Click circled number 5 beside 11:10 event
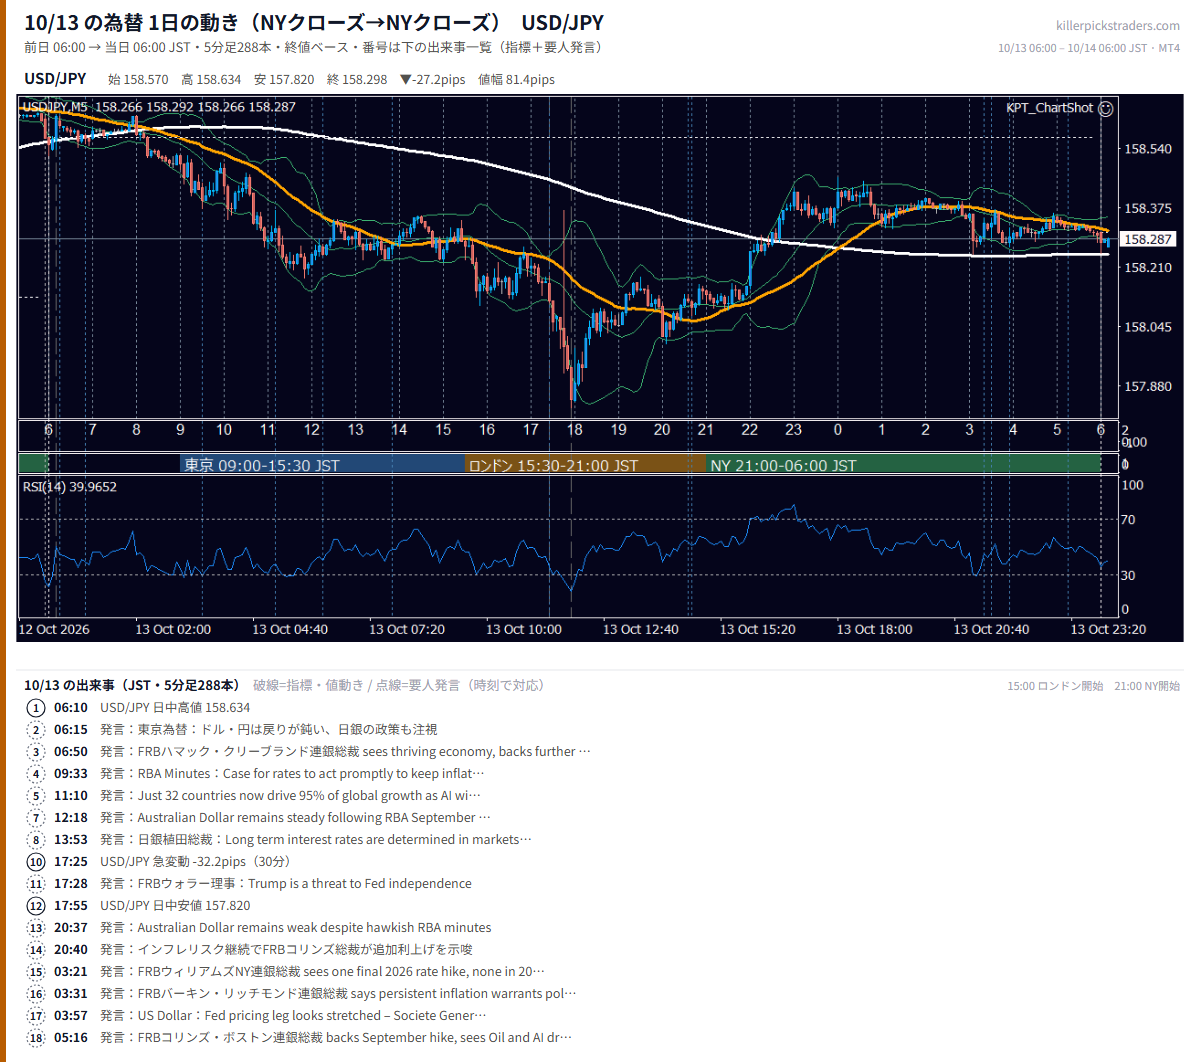This screenshot has width=1200, height=1062. click(36, 796)
